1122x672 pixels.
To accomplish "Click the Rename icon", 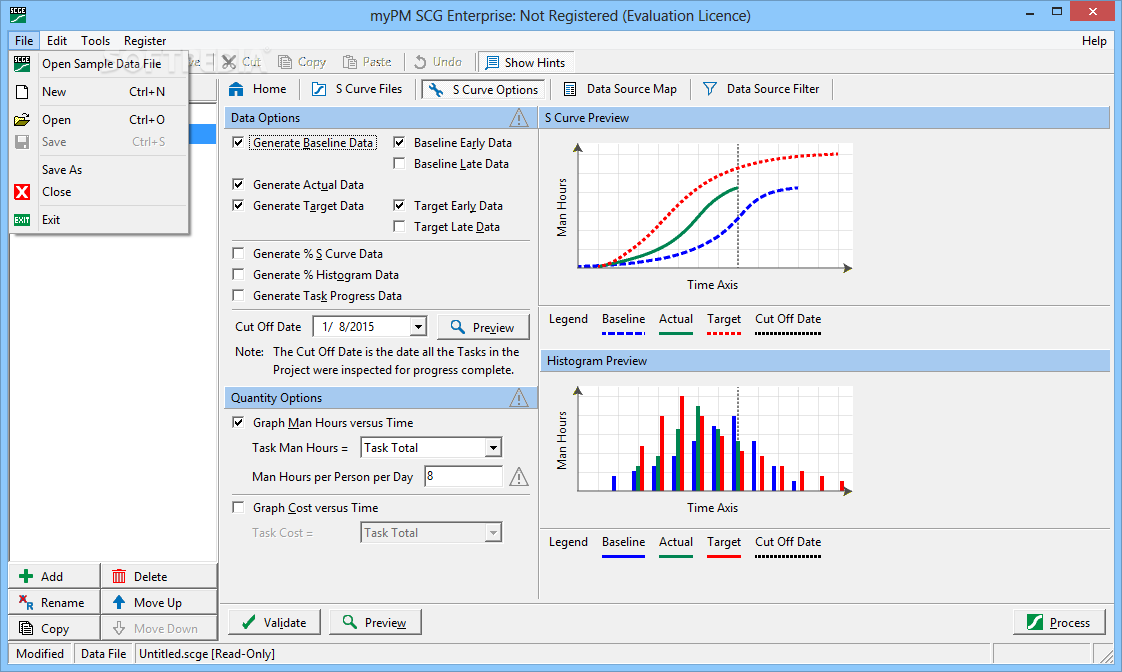I will point(26,603).
